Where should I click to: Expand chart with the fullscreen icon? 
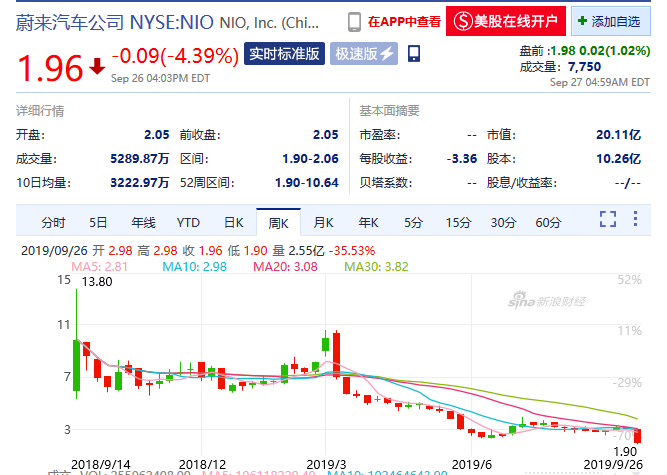point(608,219)
